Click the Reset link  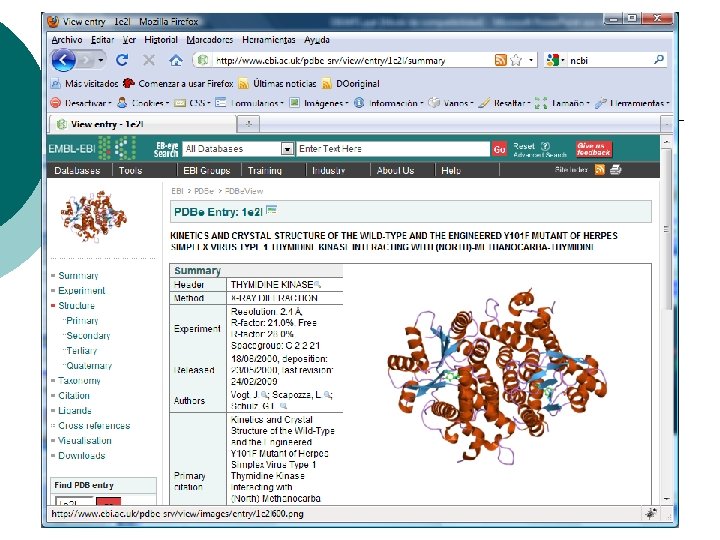[x=524, y=146]
